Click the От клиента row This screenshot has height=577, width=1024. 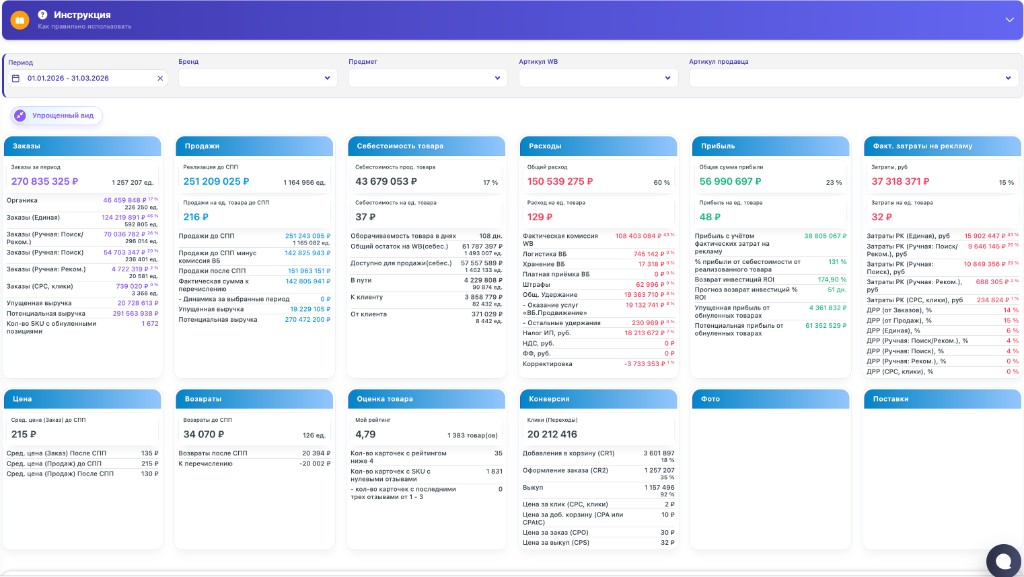426,317
